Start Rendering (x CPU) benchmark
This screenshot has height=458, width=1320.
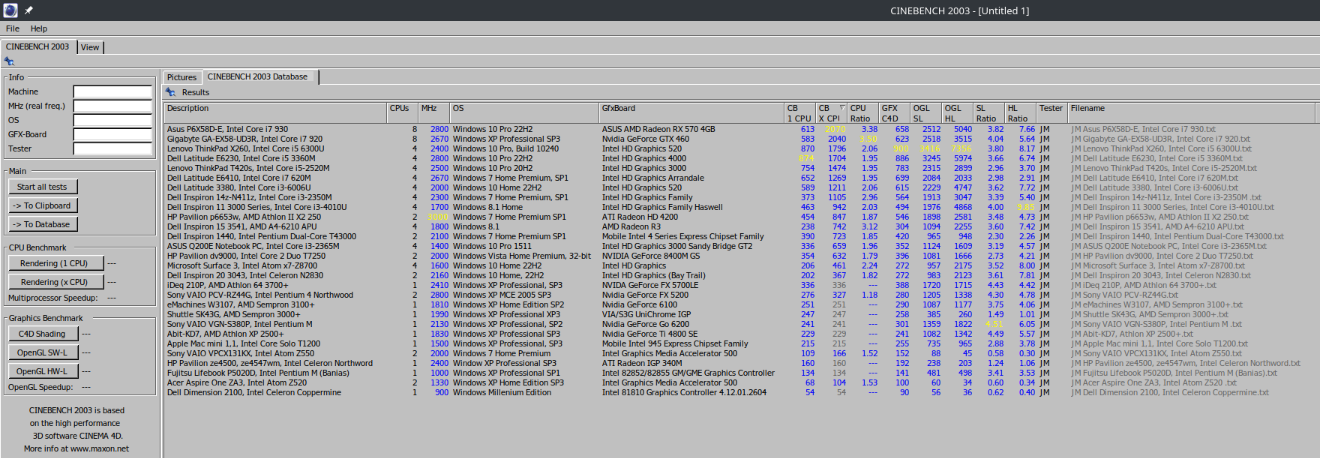[55, 282]
